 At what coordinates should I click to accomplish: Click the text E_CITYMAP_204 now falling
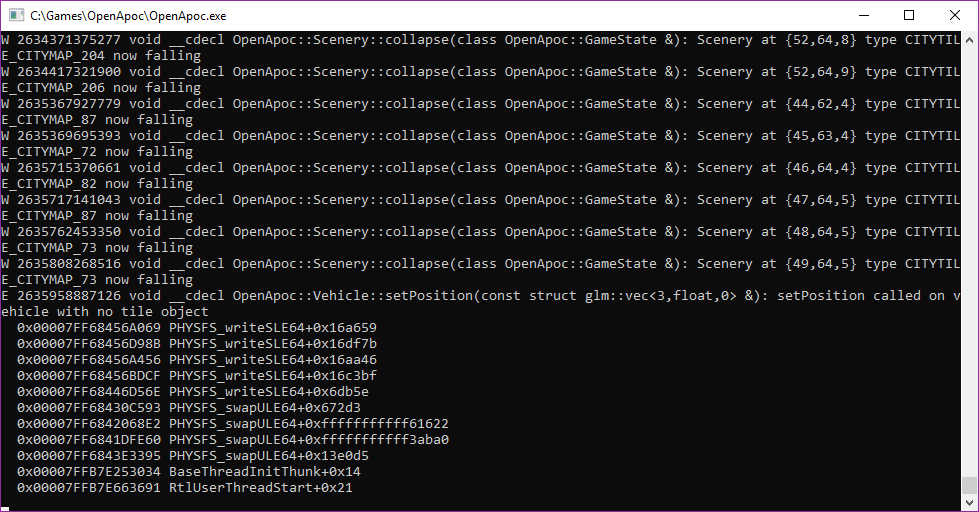click(101, 56)
